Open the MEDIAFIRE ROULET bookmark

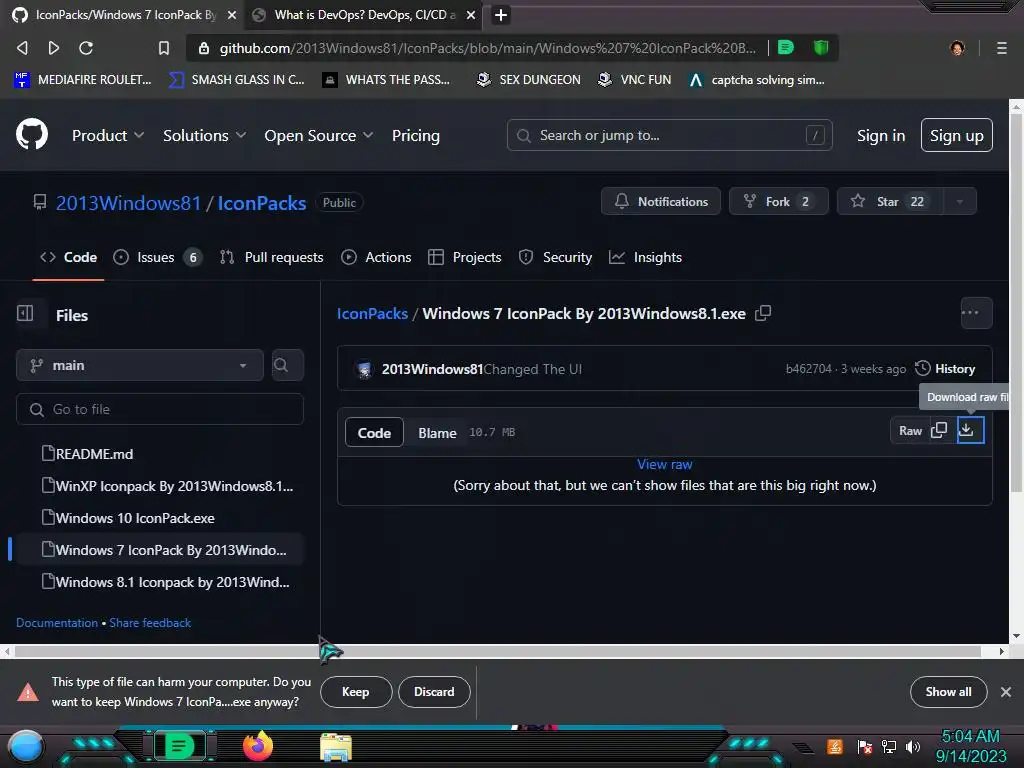(82, 80)
